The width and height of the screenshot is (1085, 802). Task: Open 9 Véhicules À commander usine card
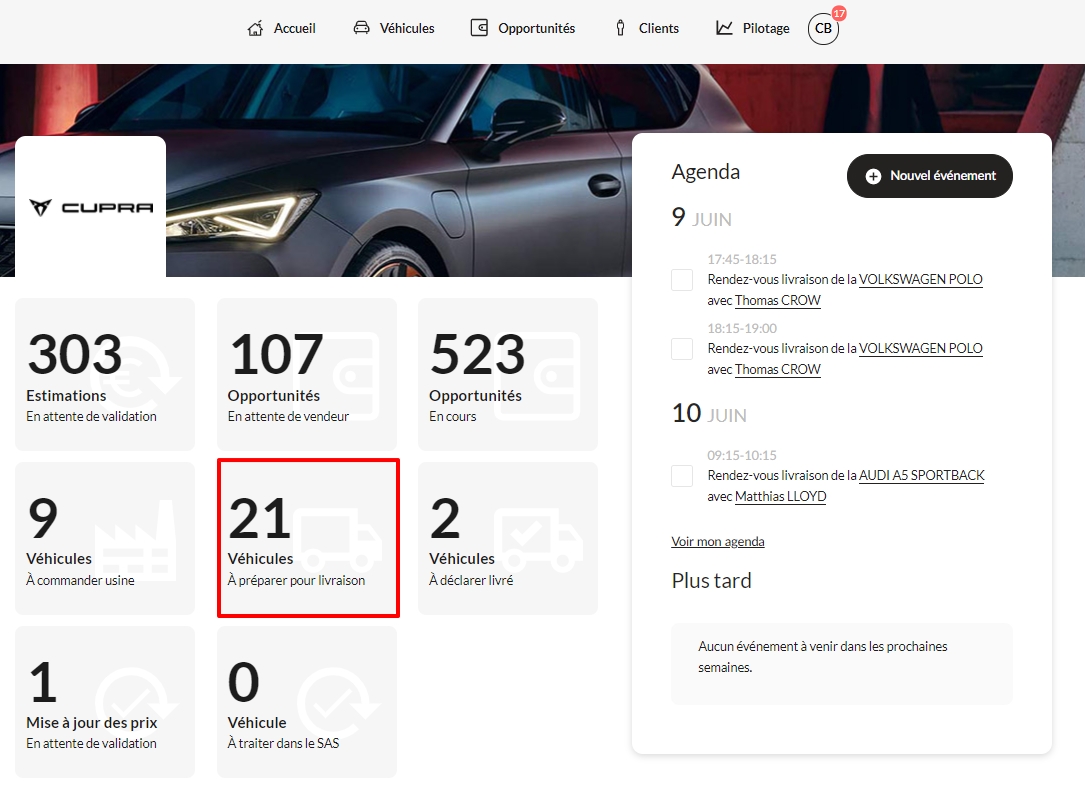point(105,538)
